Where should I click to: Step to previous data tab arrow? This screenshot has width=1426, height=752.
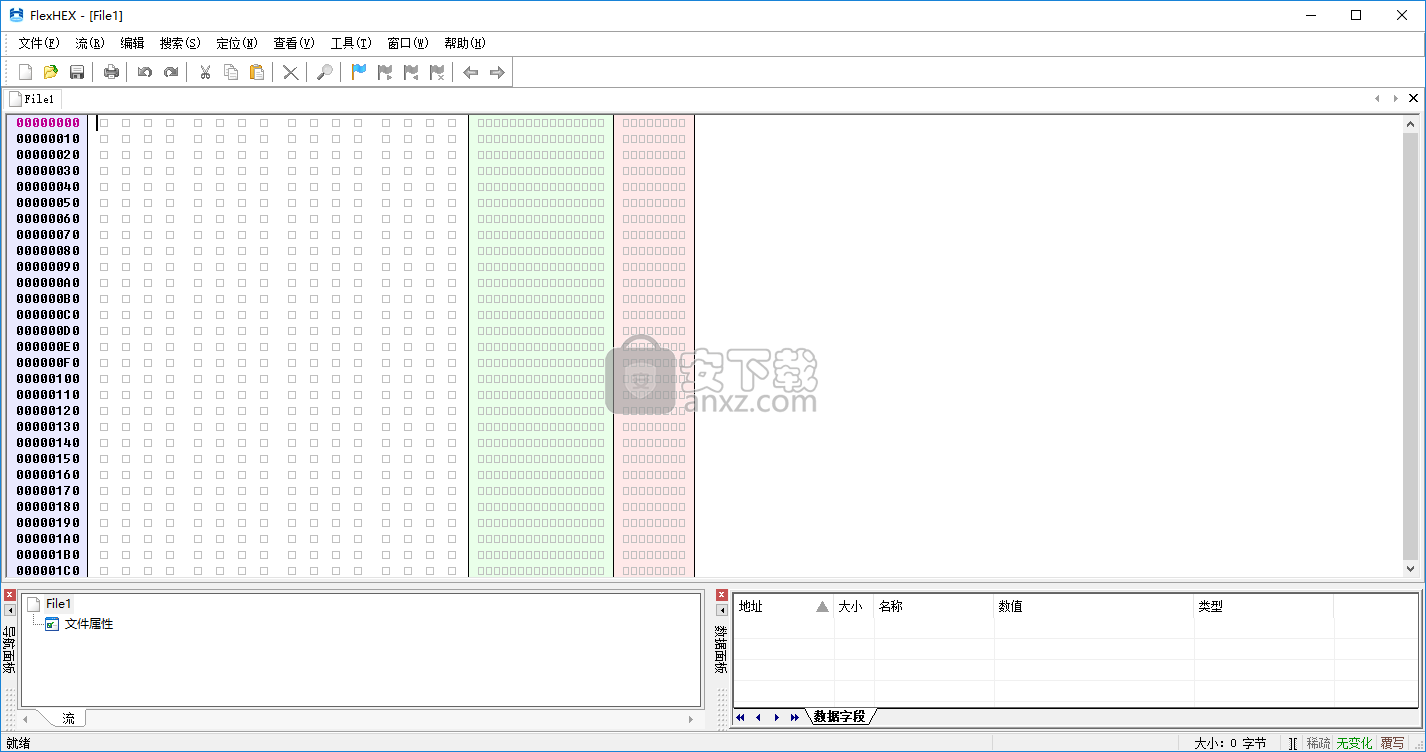pyautogui.click(x=758, y=717)
